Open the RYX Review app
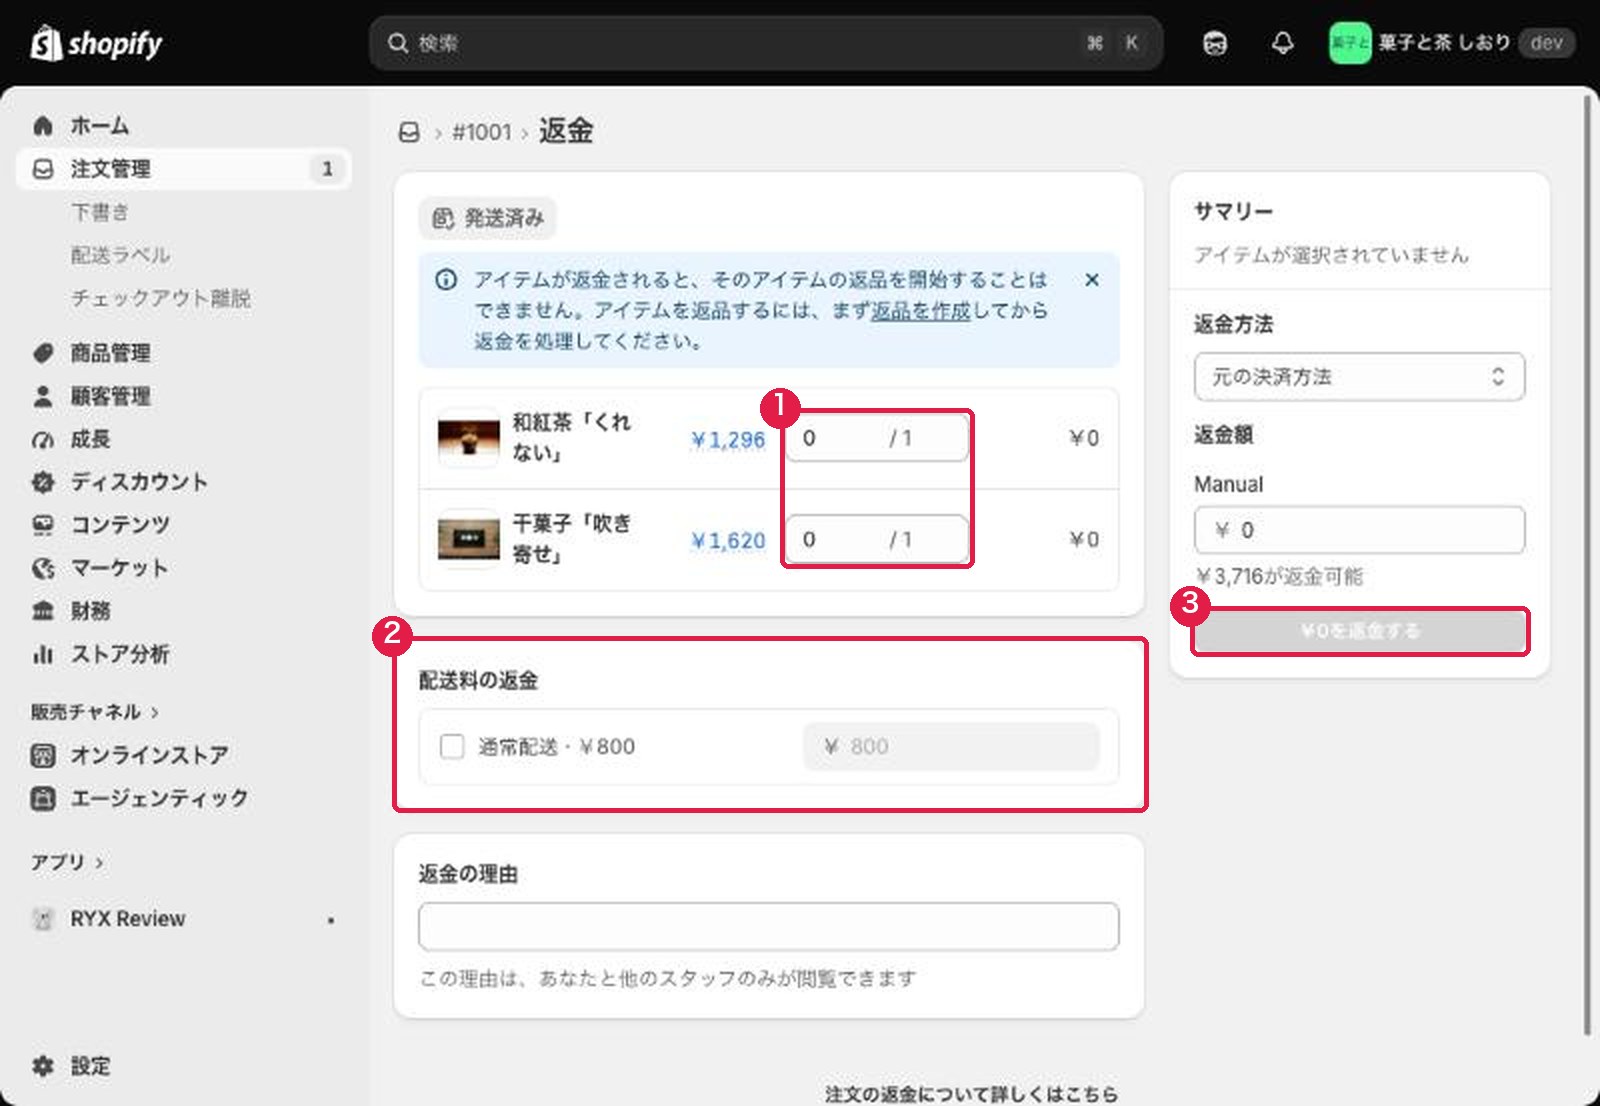Image resolution: width=1600 pixels, height=1106 pixels. [128, 919]
